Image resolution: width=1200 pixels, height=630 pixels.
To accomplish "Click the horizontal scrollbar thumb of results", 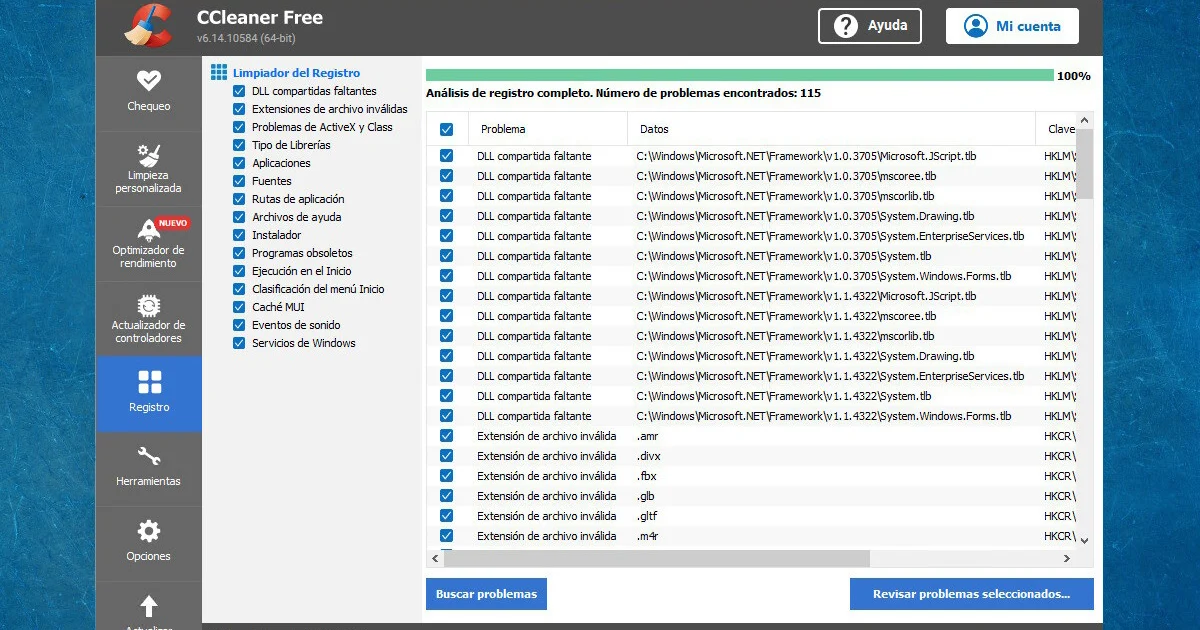I will point(657,558).
